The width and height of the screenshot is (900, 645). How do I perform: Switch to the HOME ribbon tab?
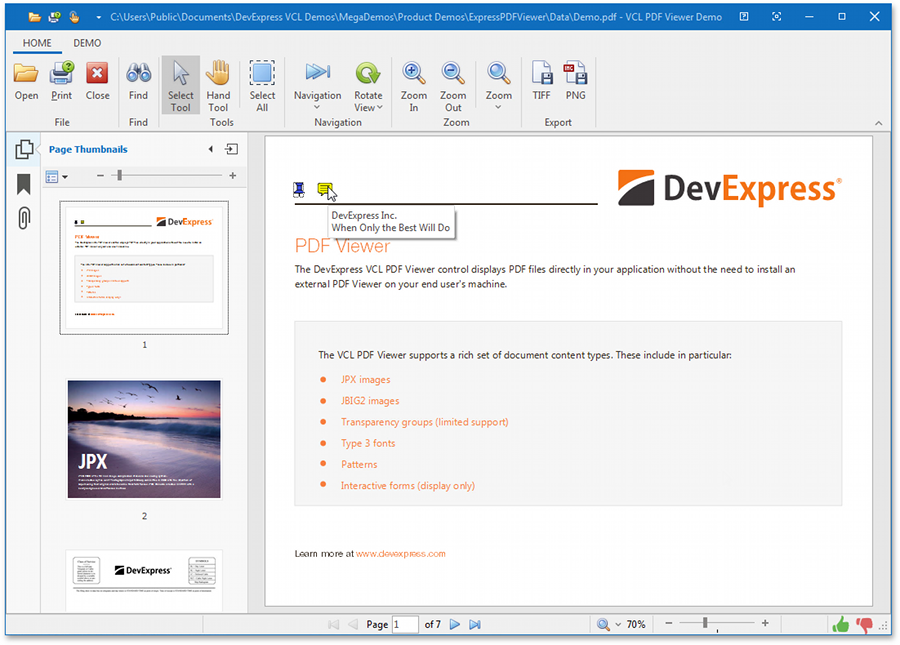tap(37, 43)
